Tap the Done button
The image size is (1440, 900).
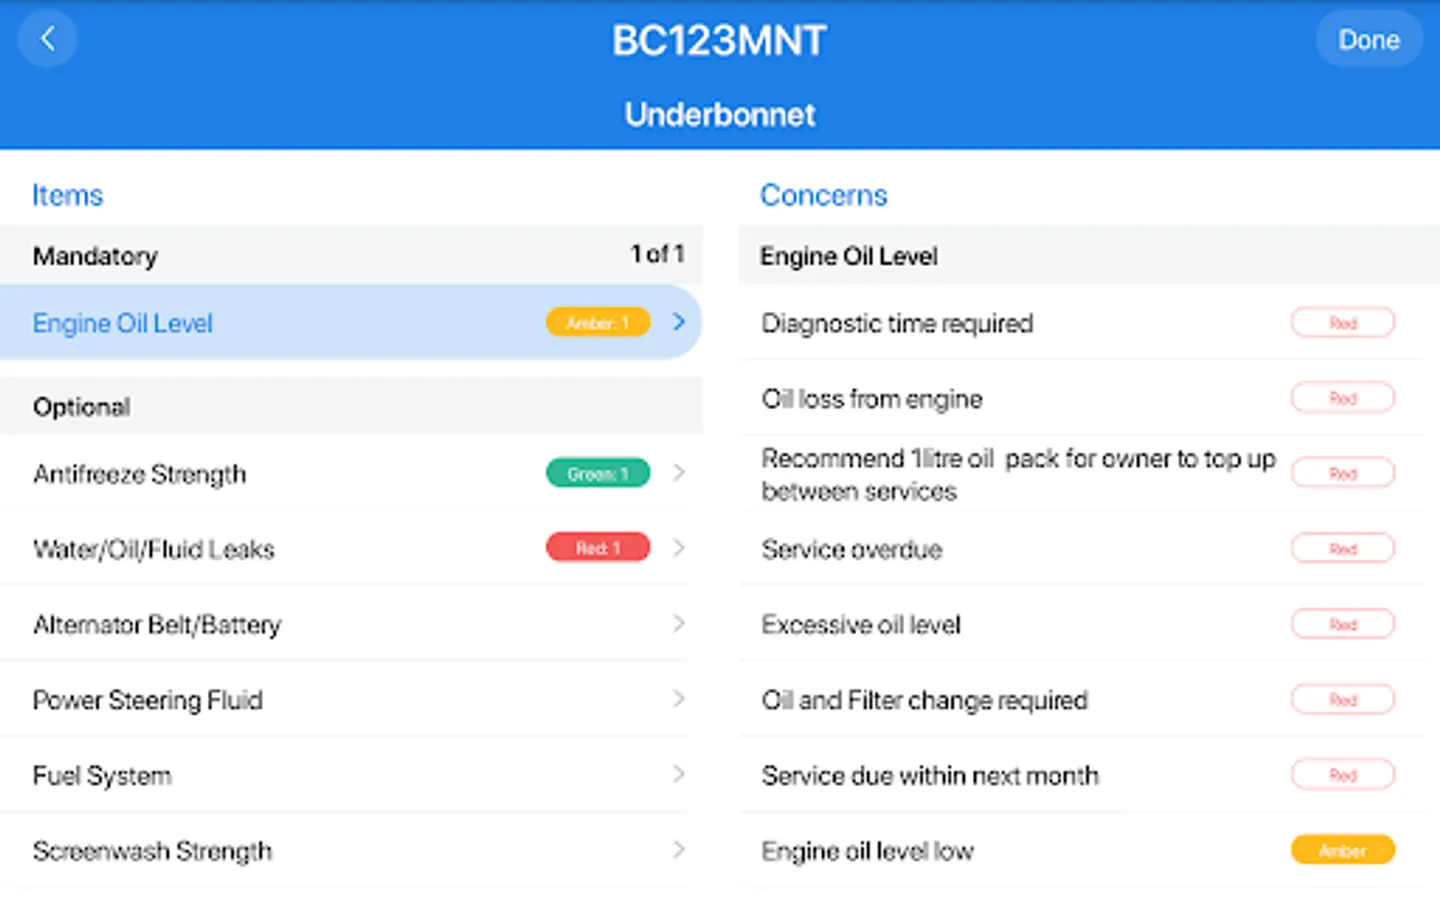click(1368, 40)
